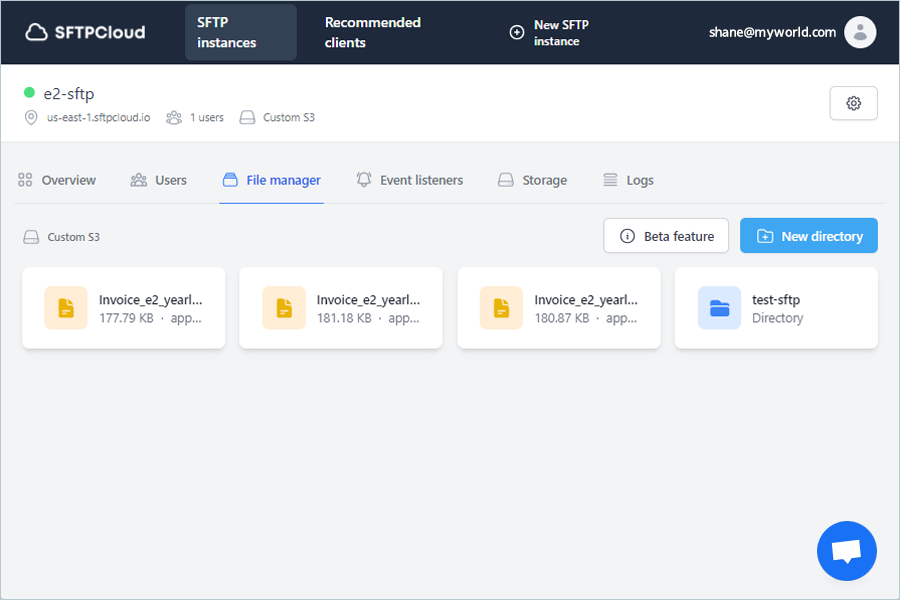Open the 181.18 KB invoice file card
The height and width of the screenshot is (600, 900).
coord(341,308)
